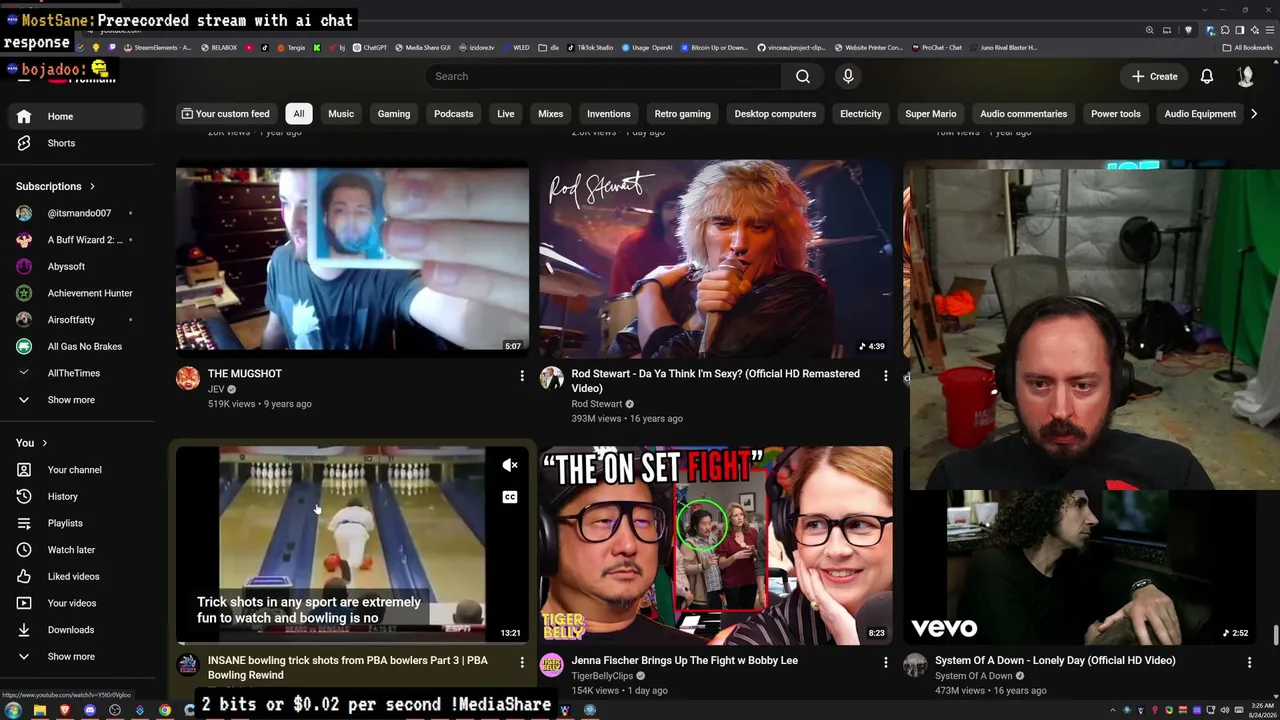Open the More actions menu for THE MUGSHOT
This screenshot has width=1280, height=720.
(x=521, y=376)
